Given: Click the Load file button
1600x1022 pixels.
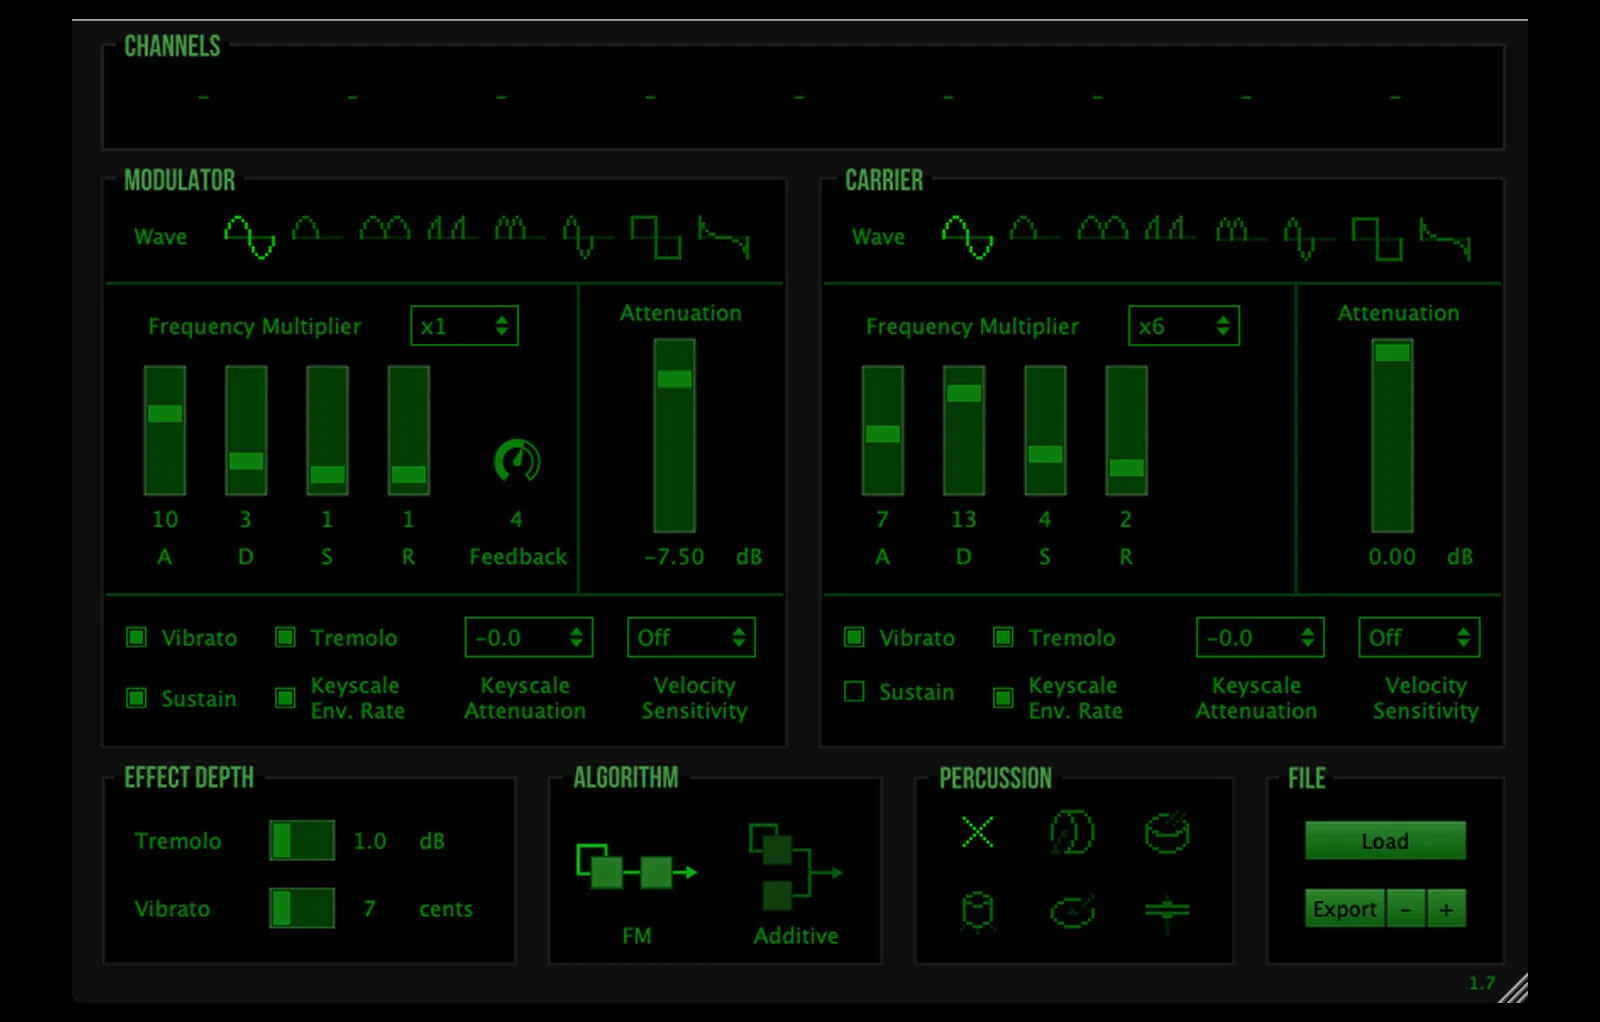Looking at the screenshot, I should point(1385,841).
